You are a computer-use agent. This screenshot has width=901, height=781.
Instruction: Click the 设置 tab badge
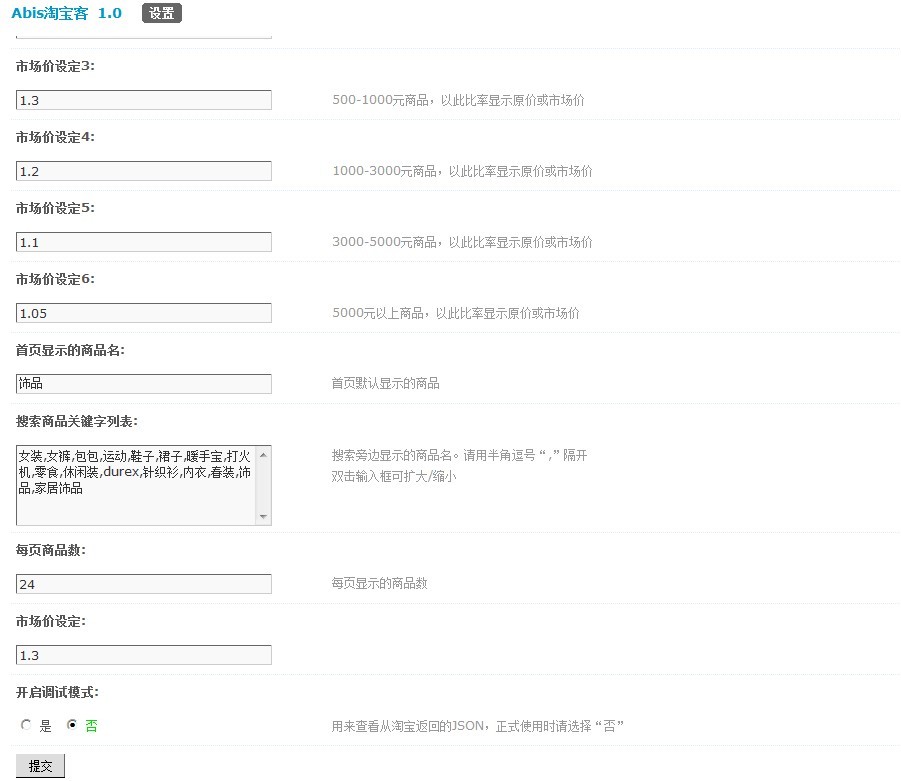point(161,13)
